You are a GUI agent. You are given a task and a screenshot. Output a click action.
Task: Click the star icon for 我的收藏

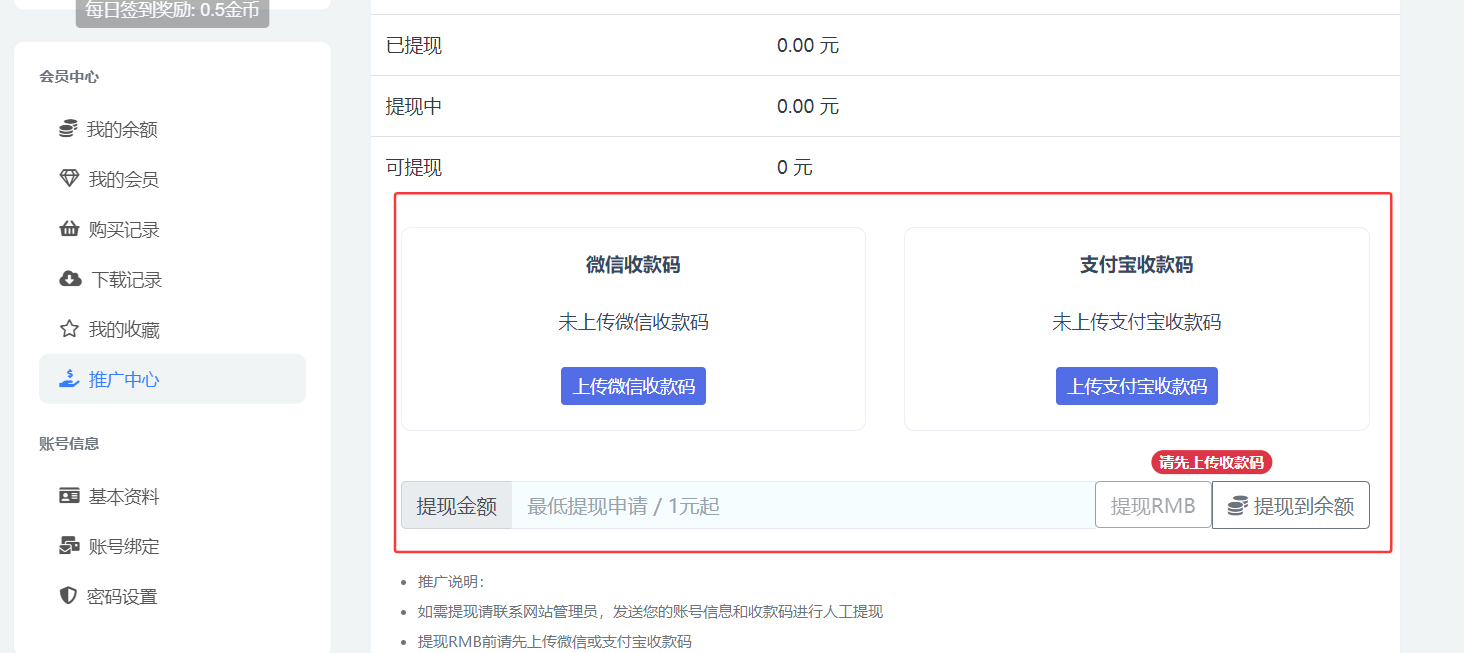(69, 329)
